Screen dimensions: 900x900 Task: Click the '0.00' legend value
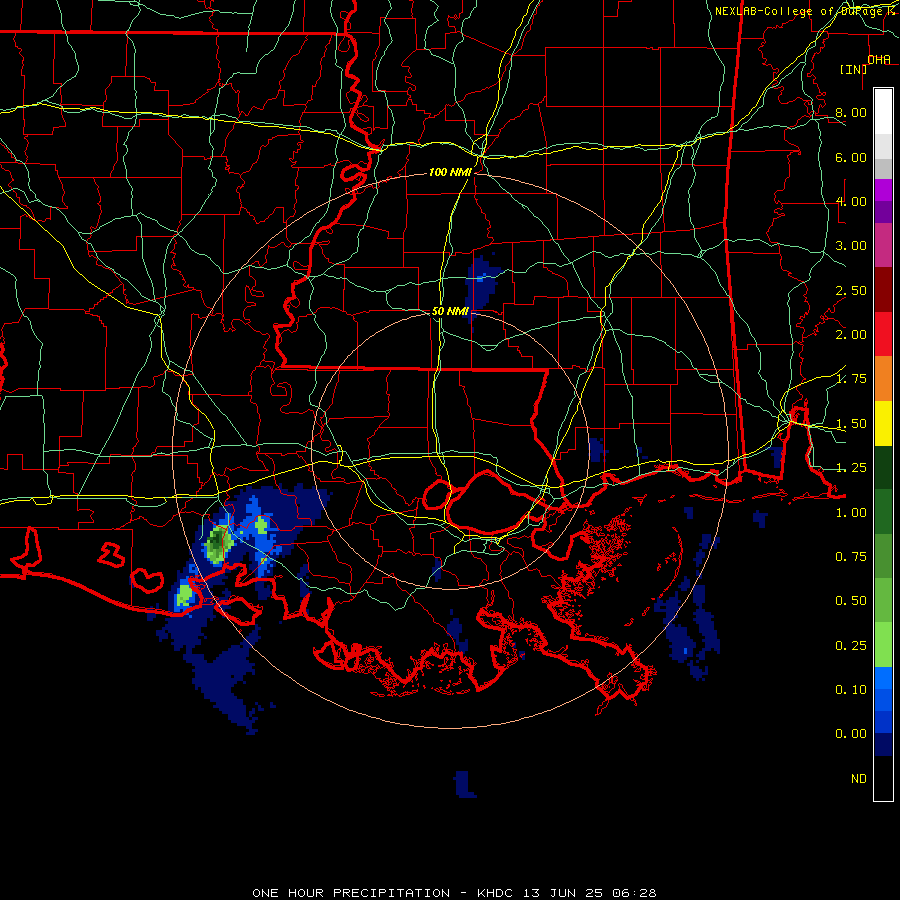click(851, 734)
